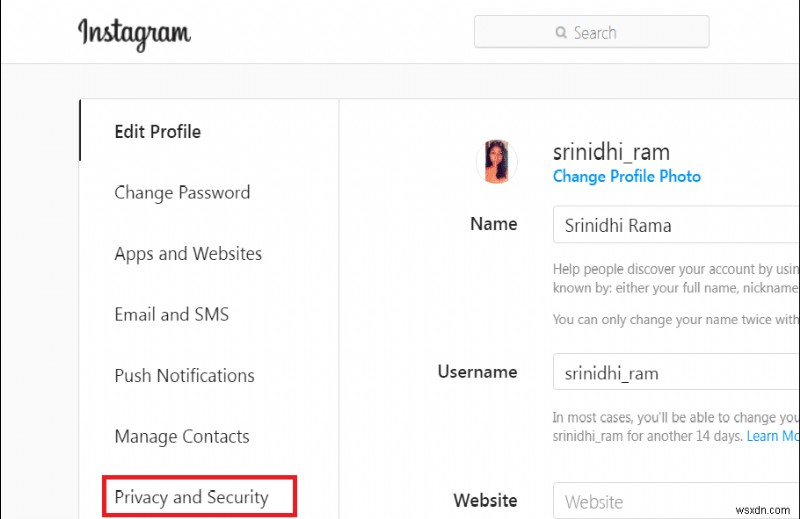Click the srinidhi_ram heading beside the avatar
Viewport: 800px width, 519px height.
point(611,152)
